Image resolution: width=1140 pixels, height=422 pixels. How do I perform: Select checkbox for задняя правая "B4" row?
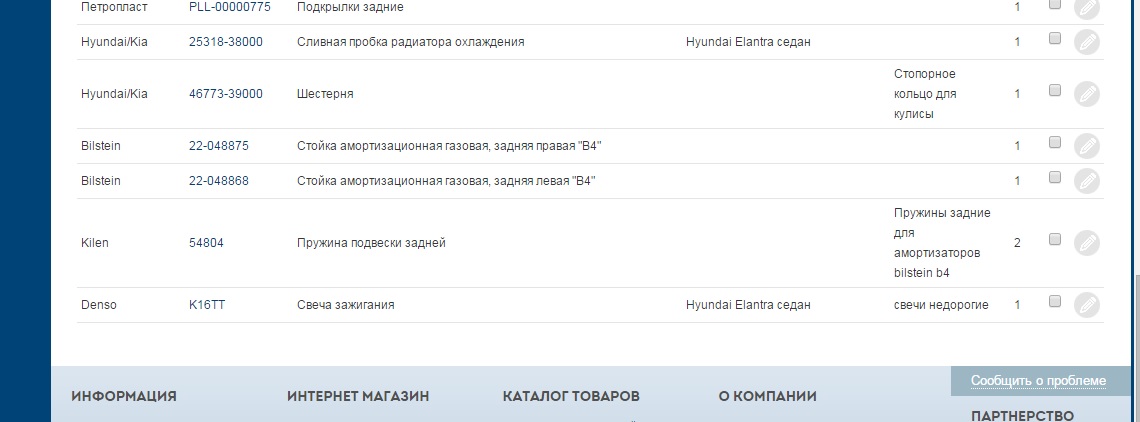[1054, 143]
